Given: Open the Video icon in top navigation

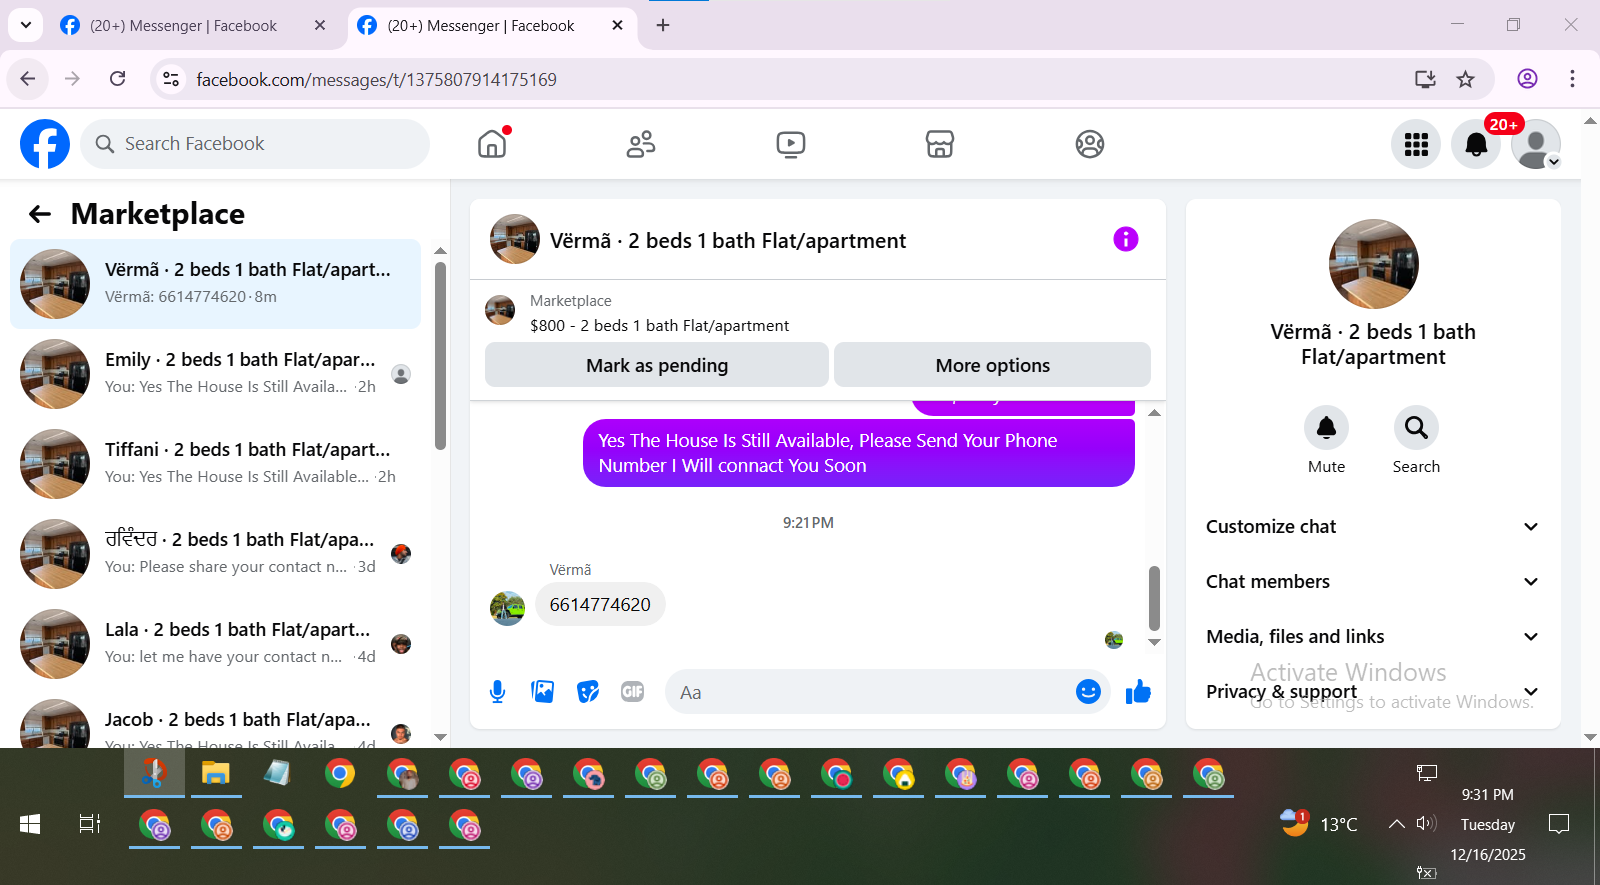Looking at the screenshot, I should (x=790, y=144).
